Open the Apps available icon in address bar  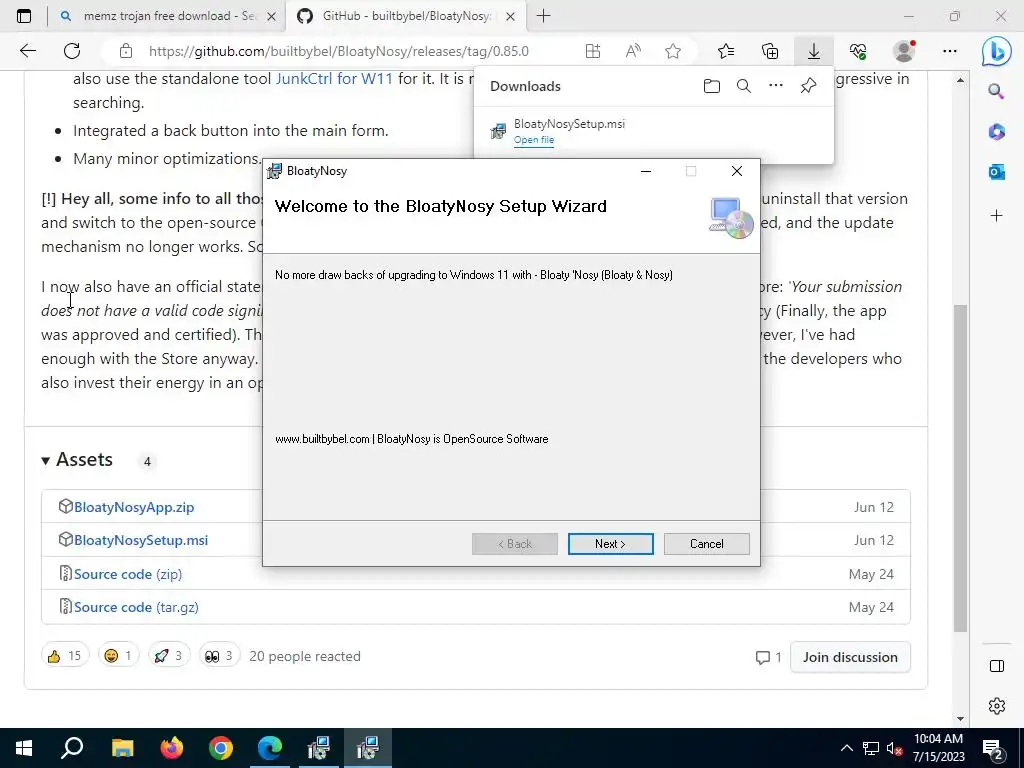(593, 51)
